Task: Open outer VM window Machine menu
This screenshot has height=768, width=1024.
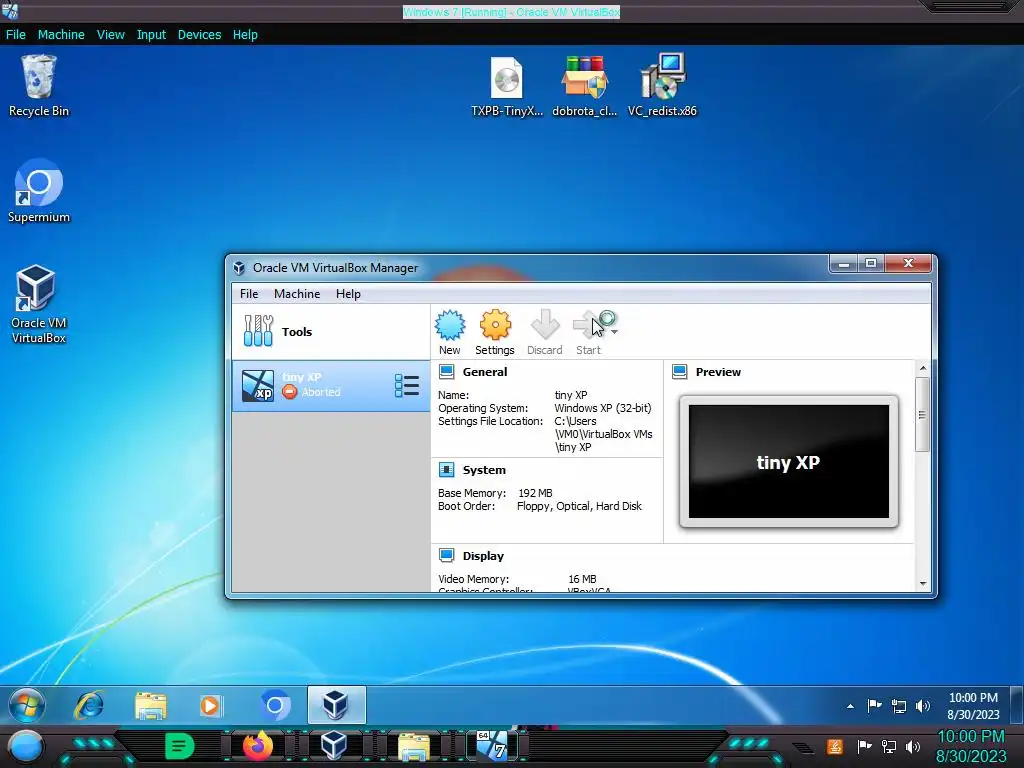Action: coord(61,35)
